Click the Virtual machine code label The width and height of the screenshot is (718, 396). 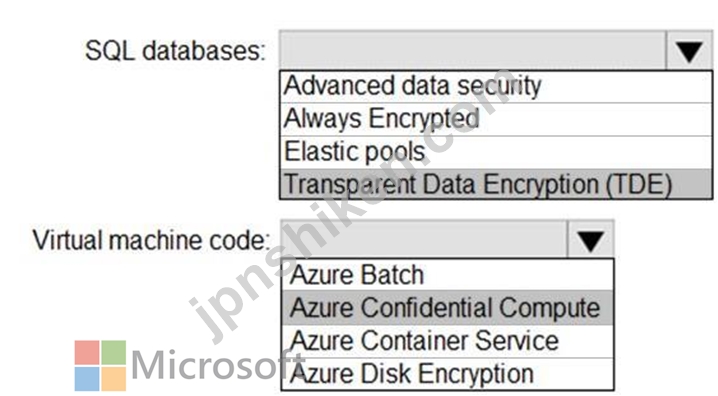tap(151, 240)
